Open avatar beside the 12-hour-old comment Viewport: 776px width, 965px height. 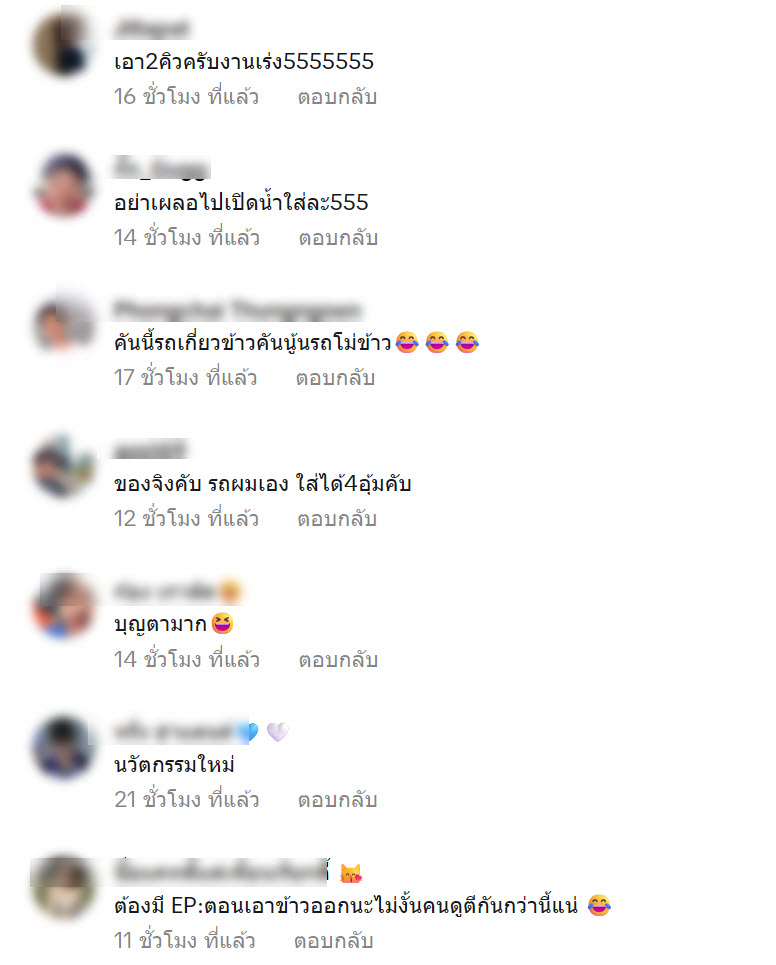62,466
